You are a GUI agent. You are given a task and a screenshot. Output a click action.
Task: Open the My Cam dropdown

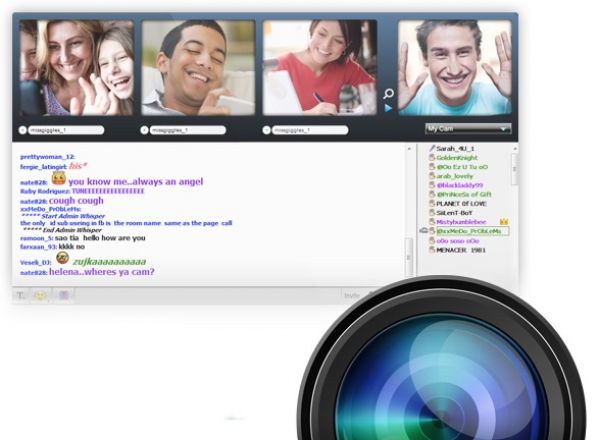[468, 129]
